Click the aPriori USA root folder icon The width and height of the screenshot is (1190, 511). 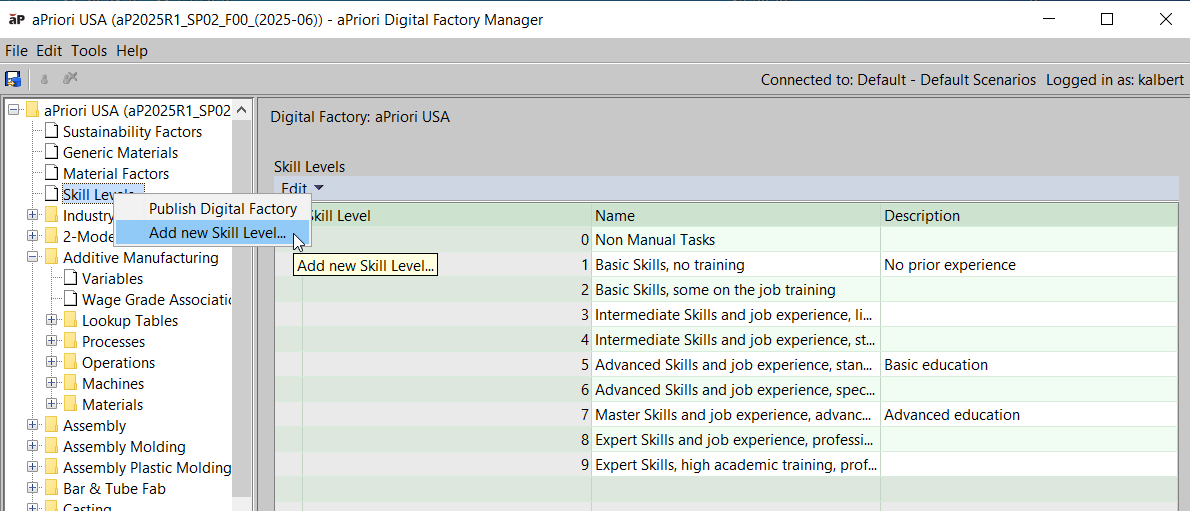(x=32, y=111)
